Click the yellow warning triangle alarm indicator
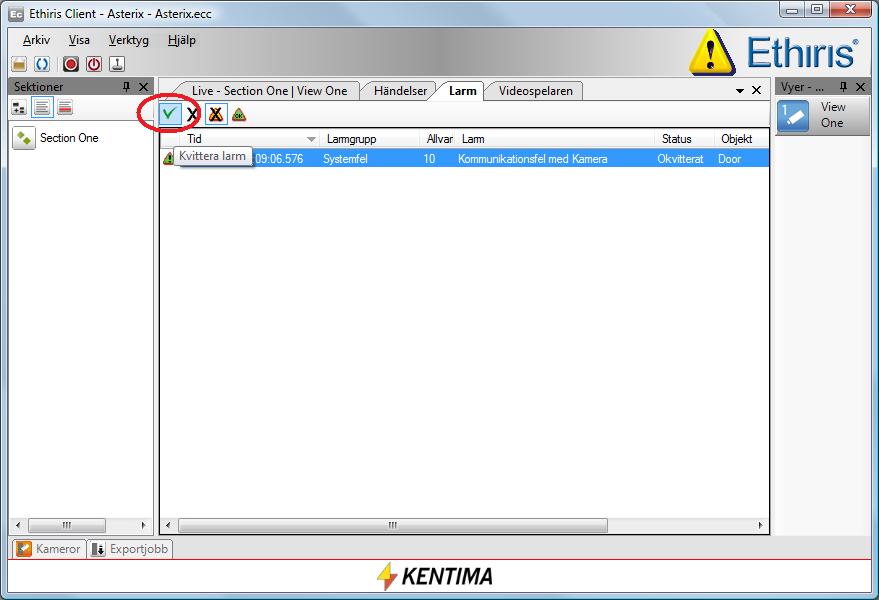 (x=712, y=53)
